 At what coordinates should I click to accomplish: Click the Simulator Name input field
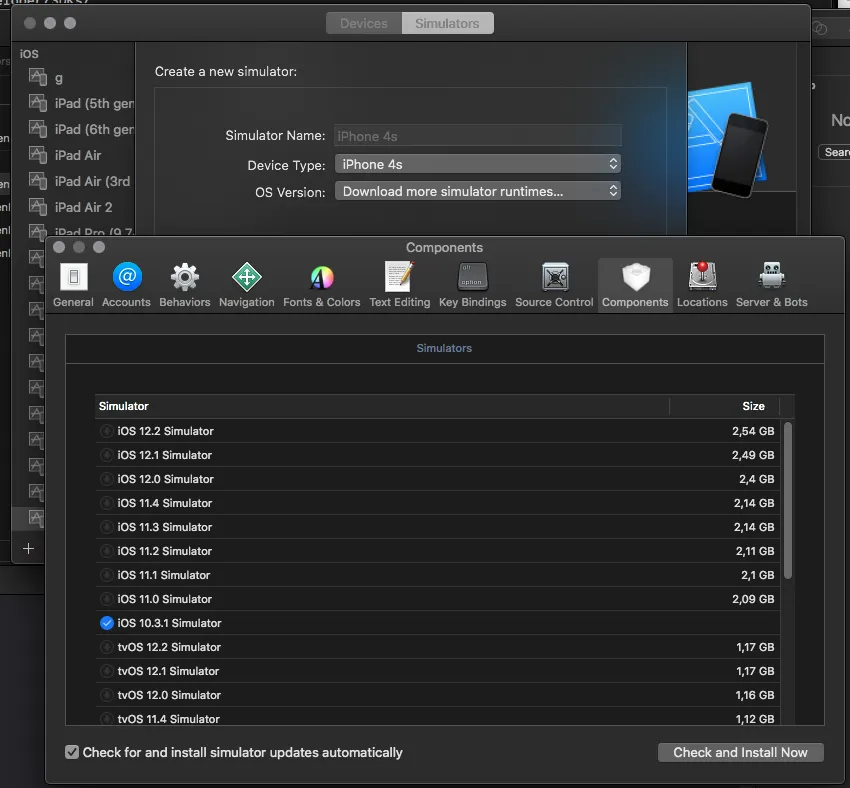478,136
